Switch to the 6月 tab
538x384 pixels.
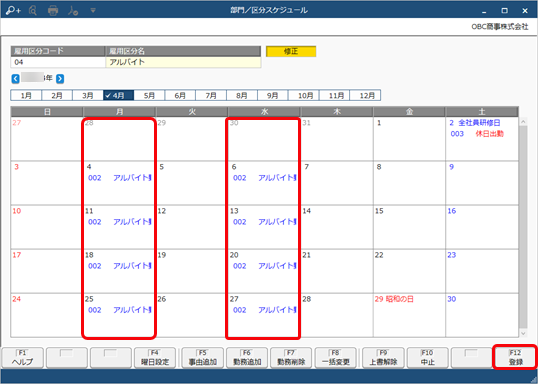tap(180, 95)
